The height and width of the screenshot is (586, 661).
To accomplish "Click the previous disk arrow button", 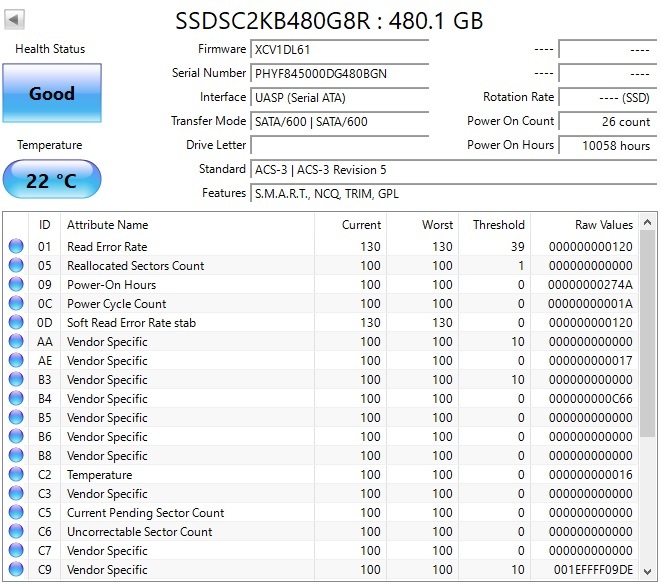I will [16, 20].
